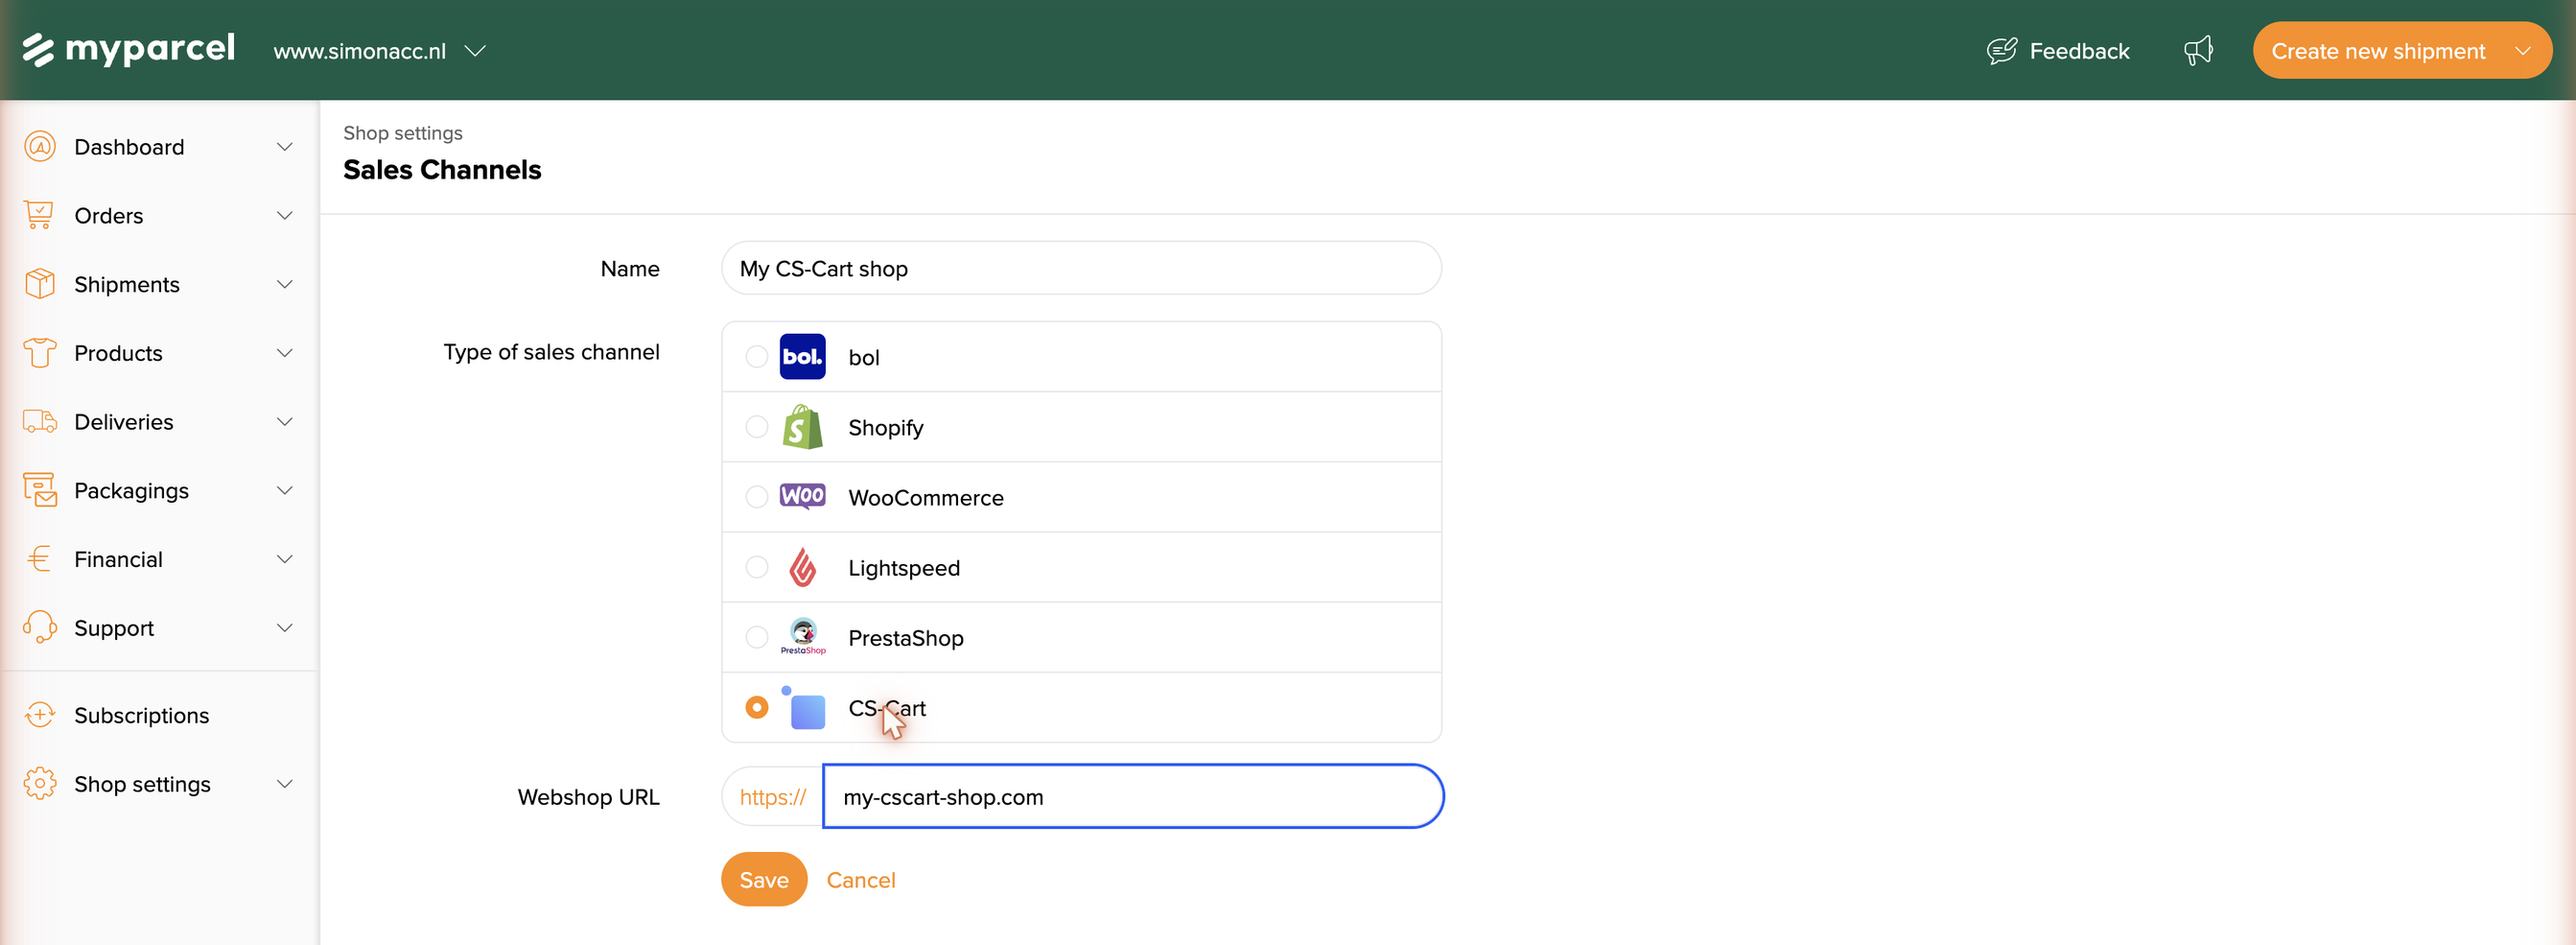Expand the Orders menu chevron
This screenshot has width=2576, height=945.
point(285,216)
